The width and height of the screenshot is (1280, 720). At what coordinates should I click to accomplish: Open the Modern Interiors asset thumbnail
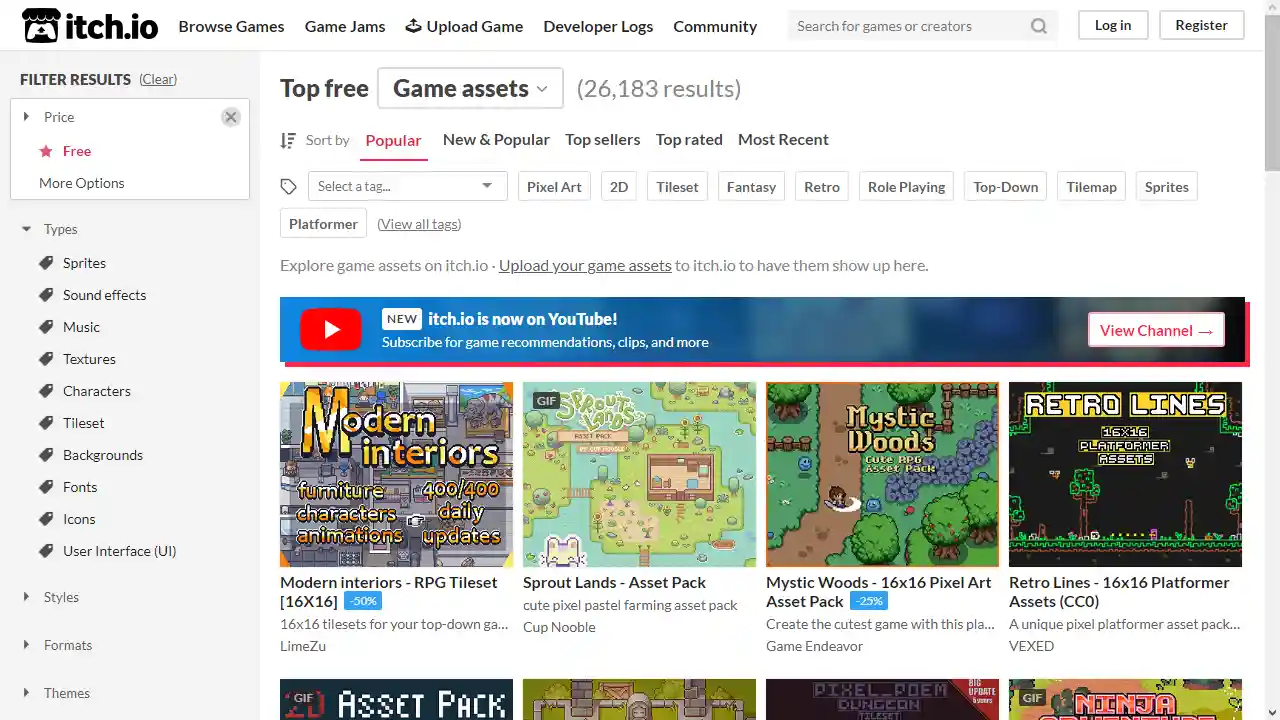coord(396,474)
